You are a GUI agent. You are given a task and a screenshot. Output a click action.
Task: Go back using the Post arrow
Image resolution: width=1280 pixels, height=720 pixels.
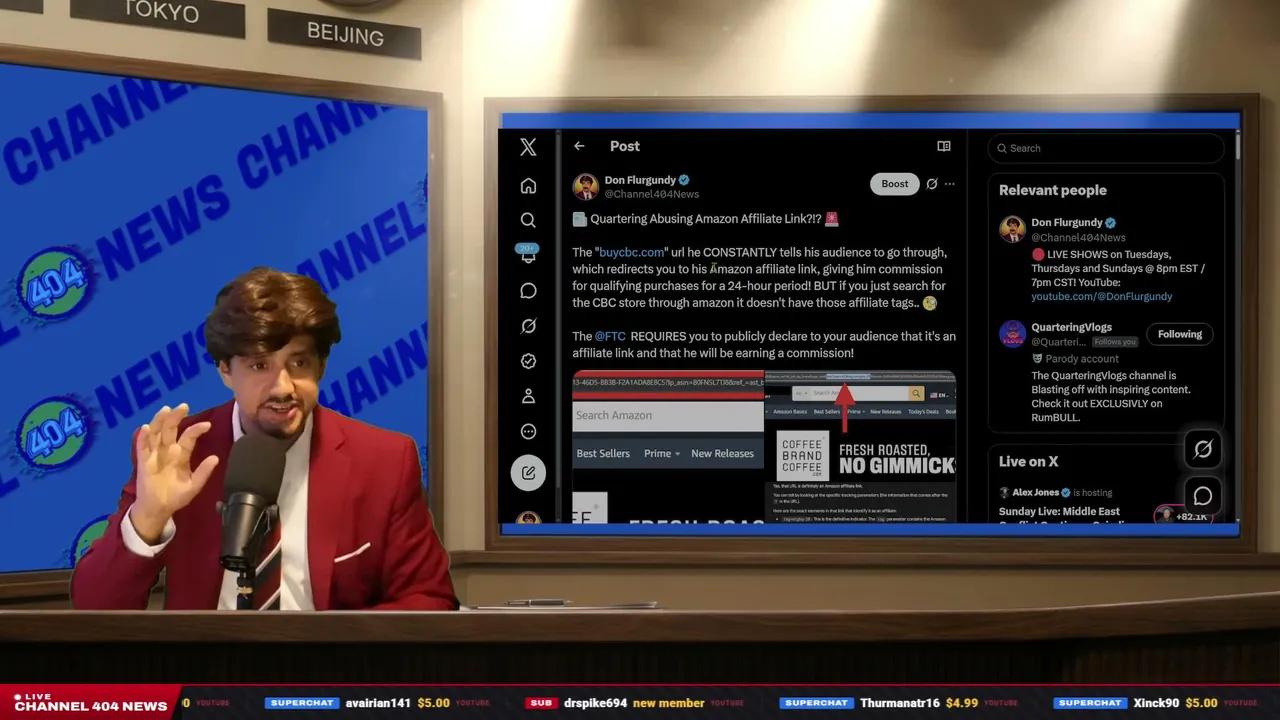(x=579, y=146)
